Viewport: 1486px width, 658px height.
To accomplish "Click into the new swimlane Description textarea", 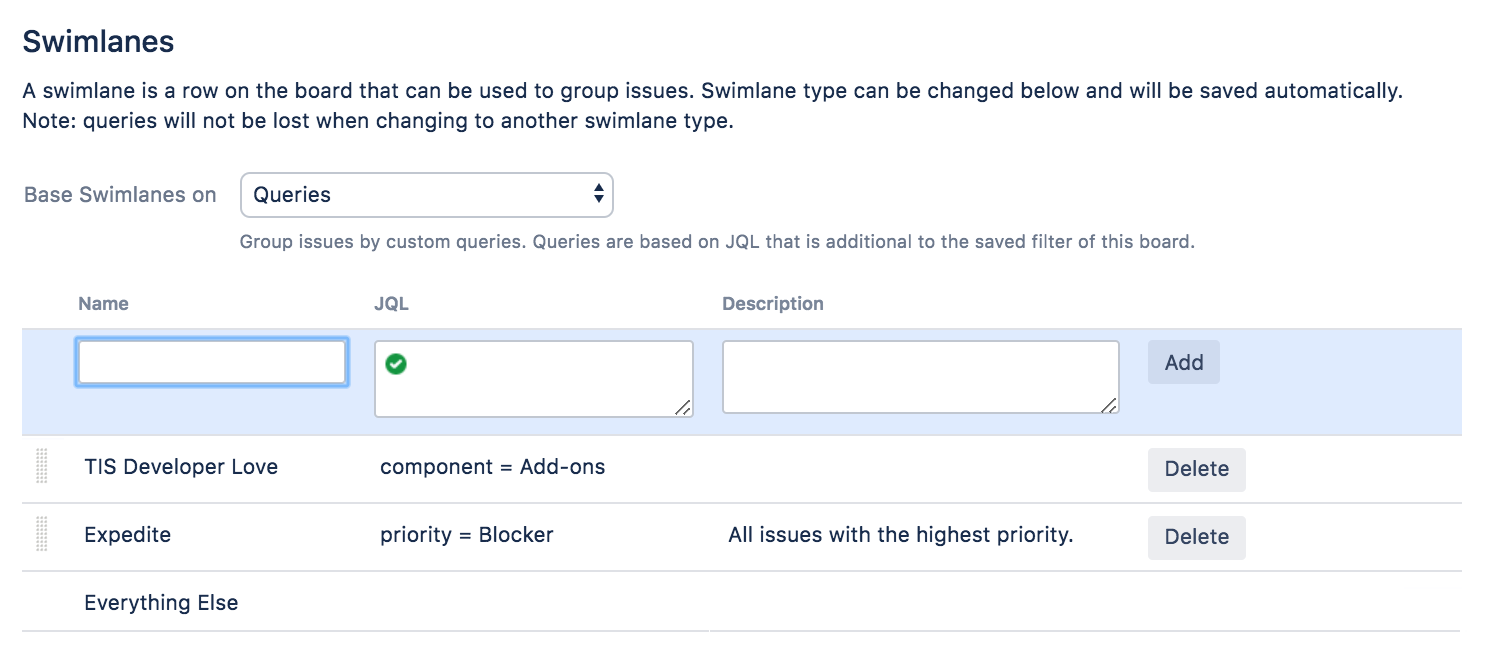I will 920,376.
